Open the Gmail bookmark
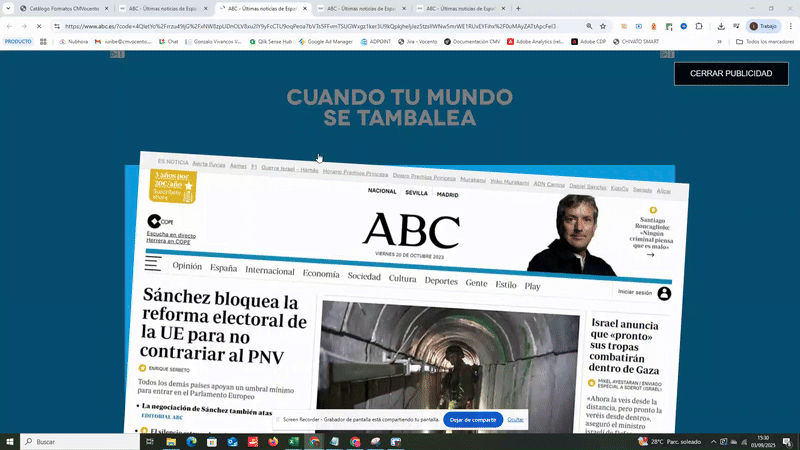 [x=123, y=41]
